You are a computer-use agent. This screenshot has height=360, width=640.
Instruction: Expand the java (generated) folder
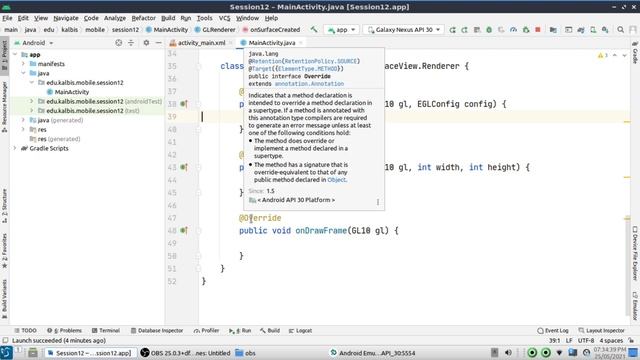pos(24,120)
